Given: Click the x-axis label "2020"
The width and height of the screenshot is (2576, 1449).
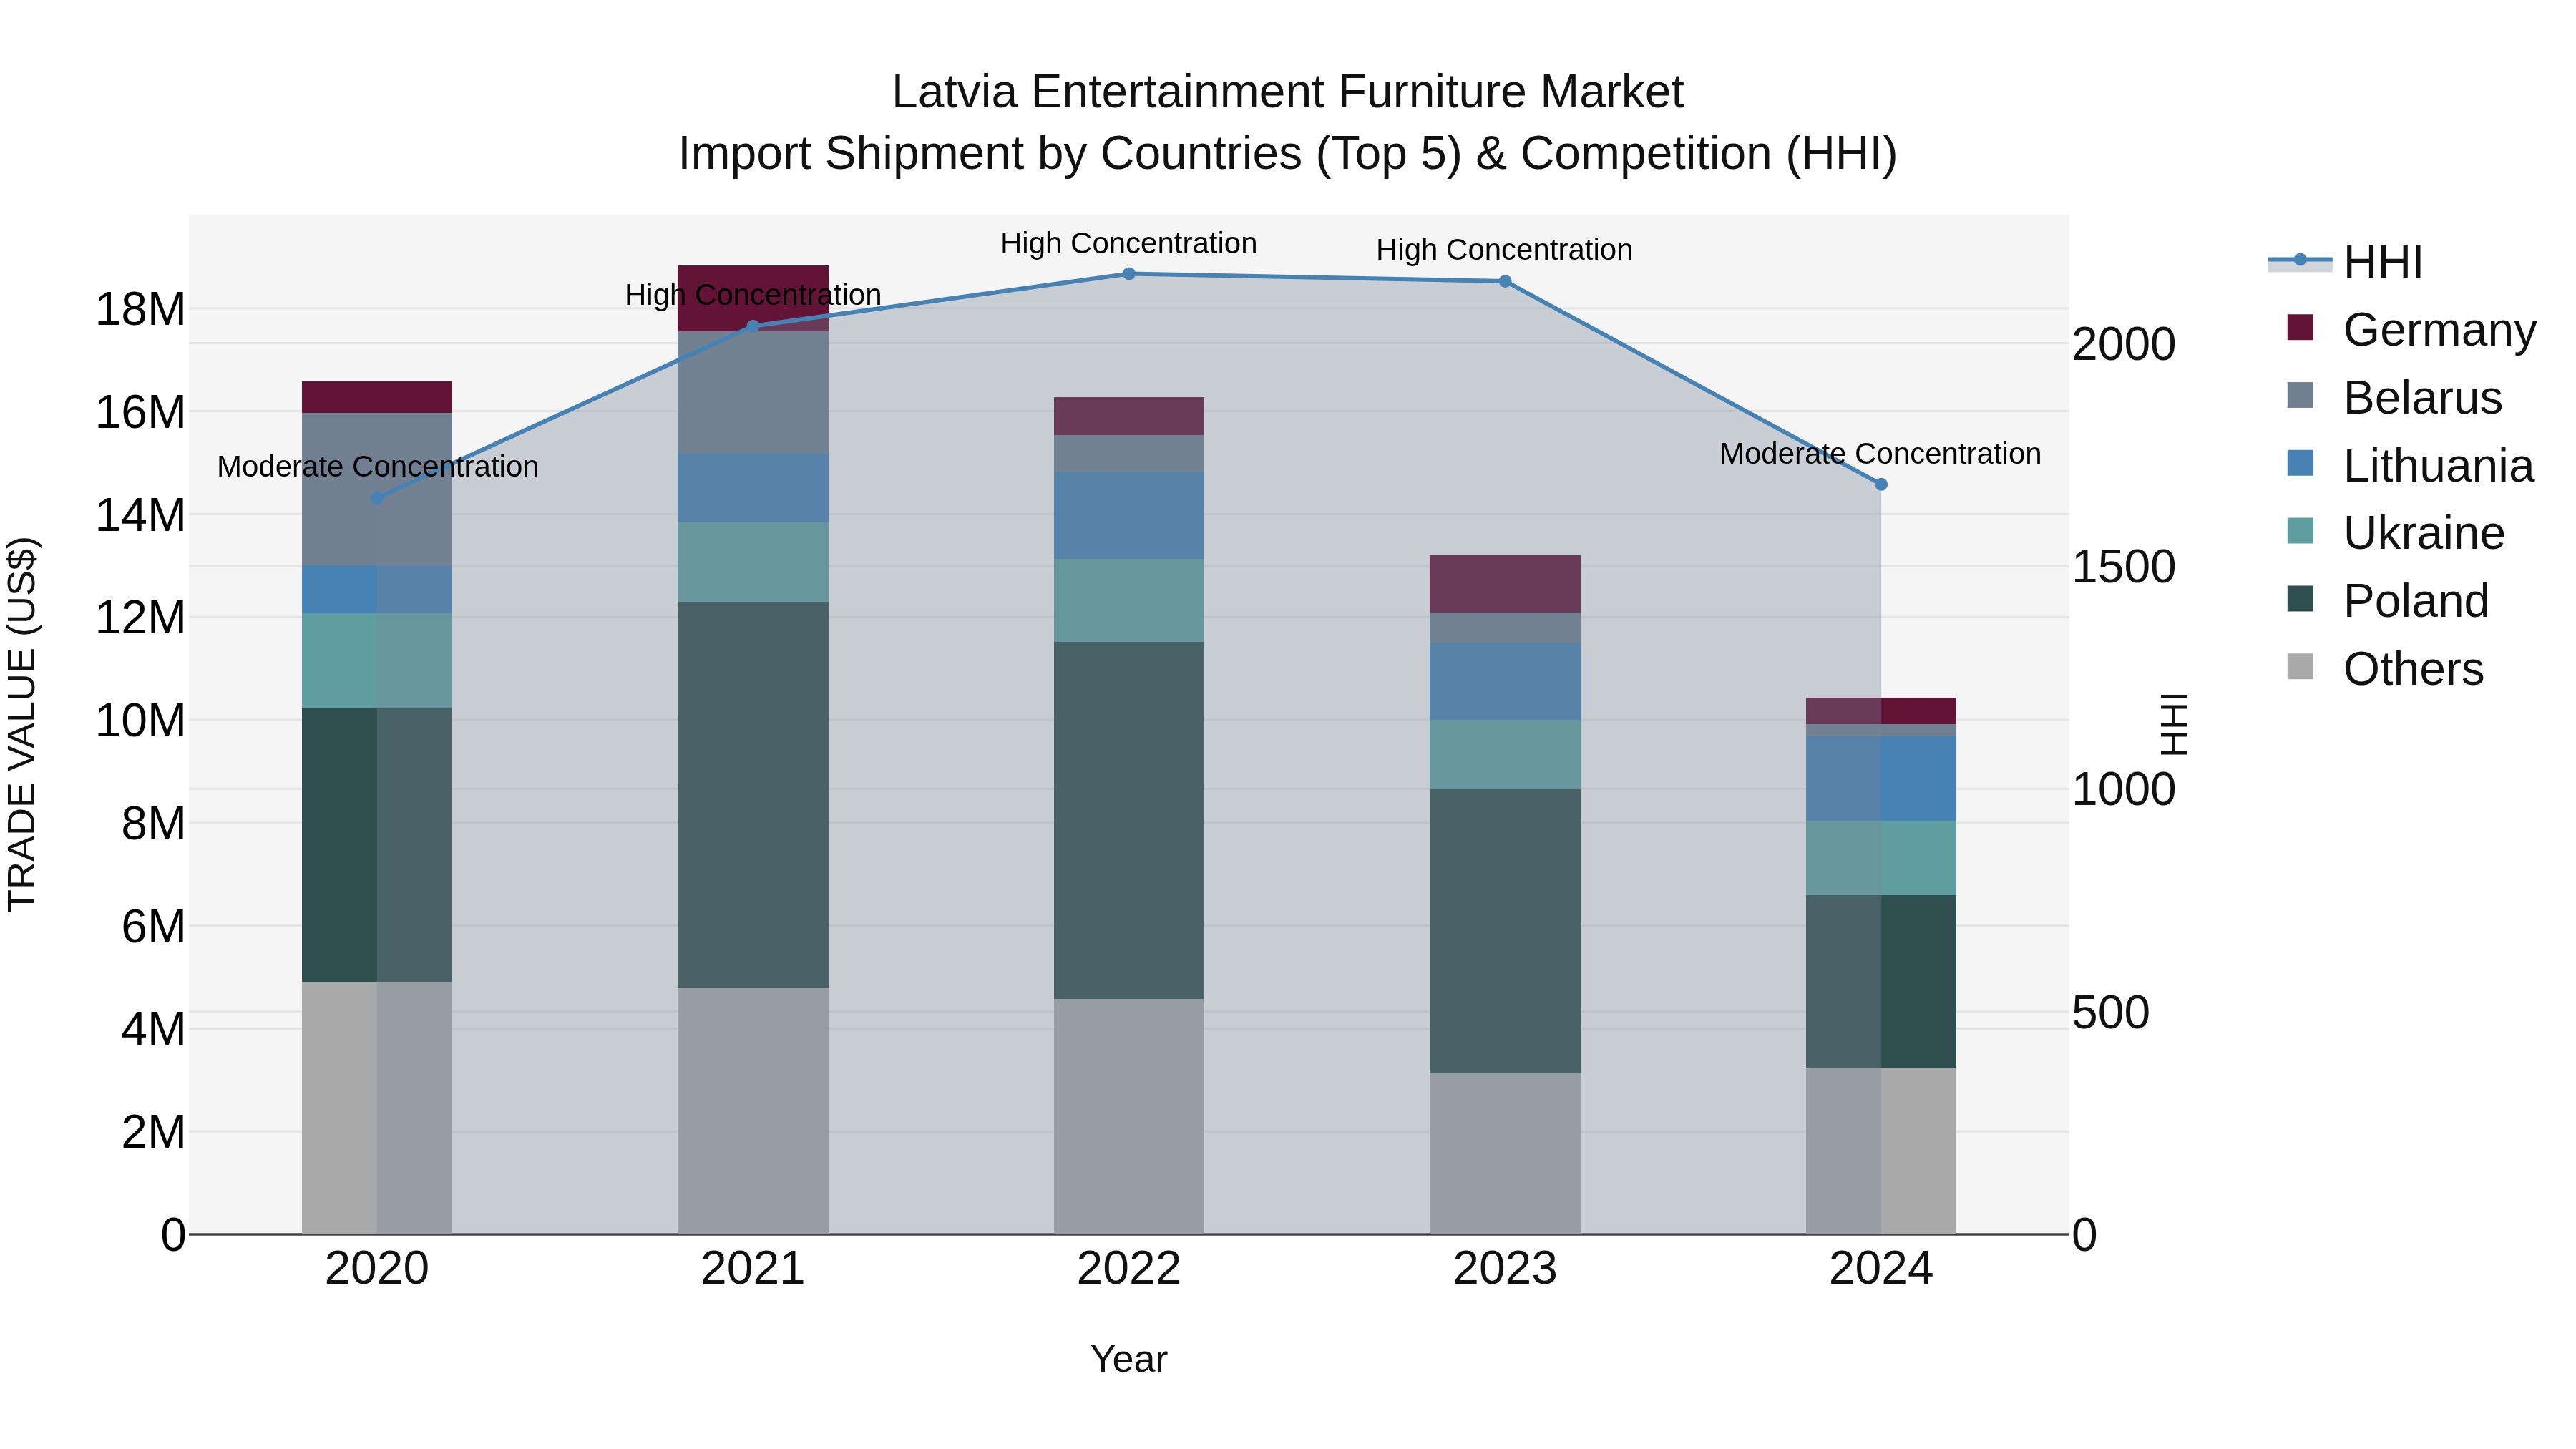Looking at the screenshot, I should [x=377, y=1269].
